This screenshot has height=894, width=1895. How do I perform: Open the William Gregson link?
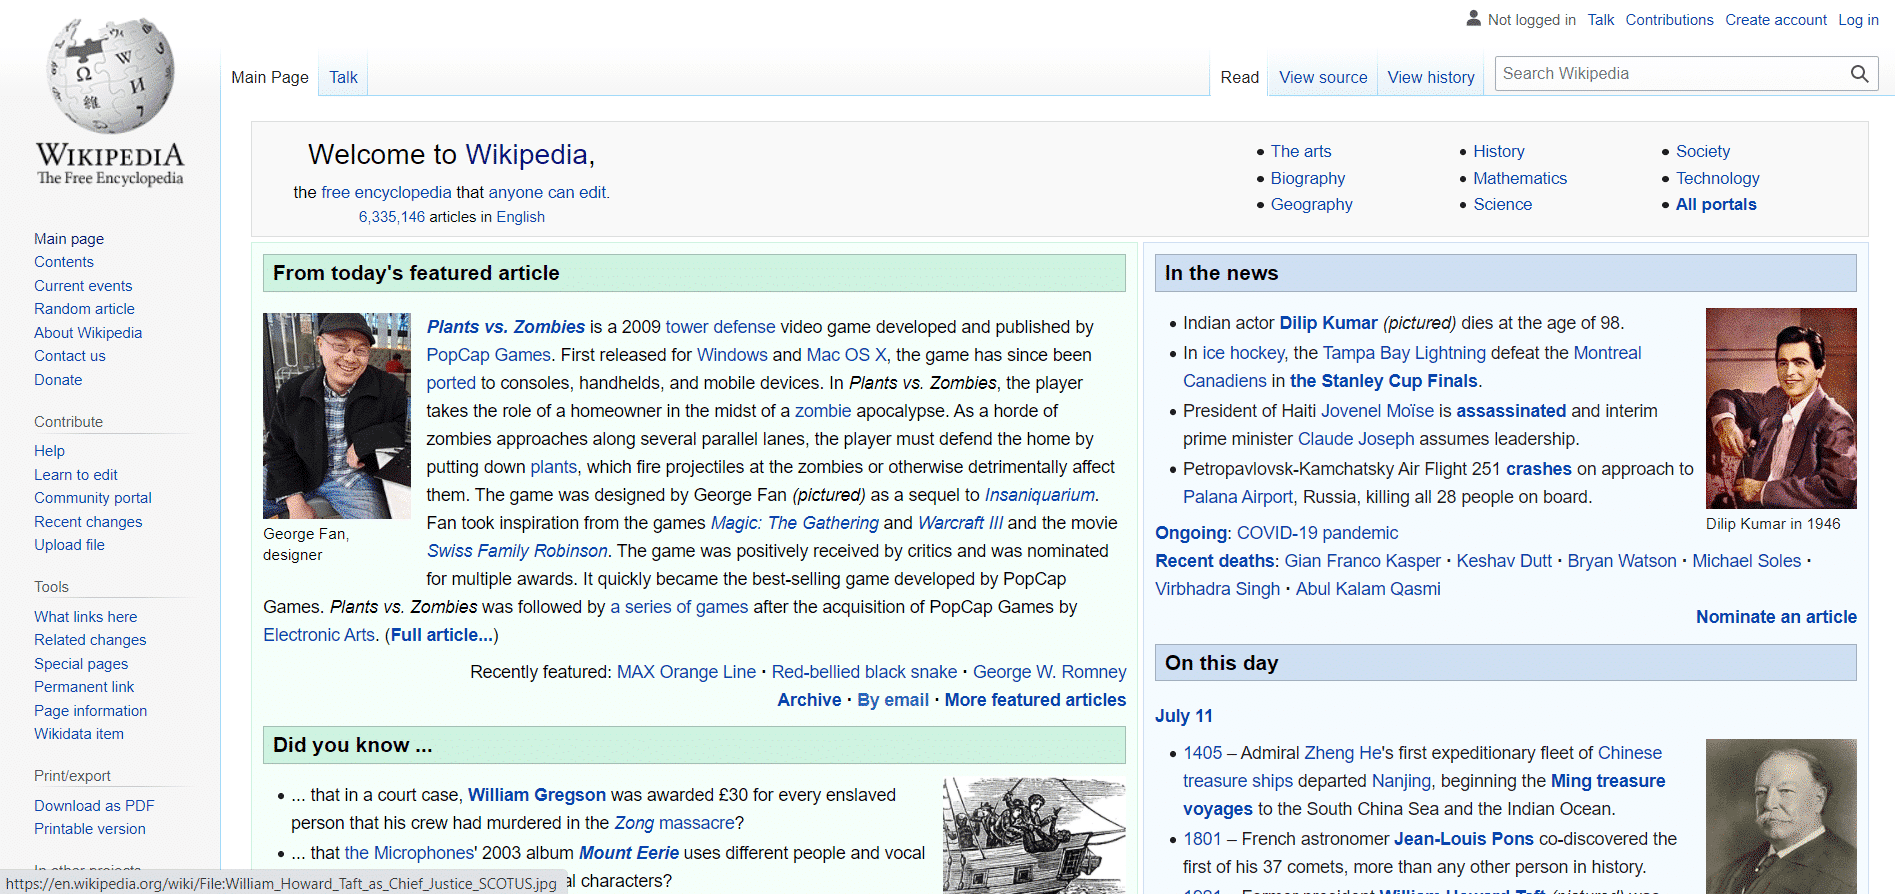click(x=537, y=795)
